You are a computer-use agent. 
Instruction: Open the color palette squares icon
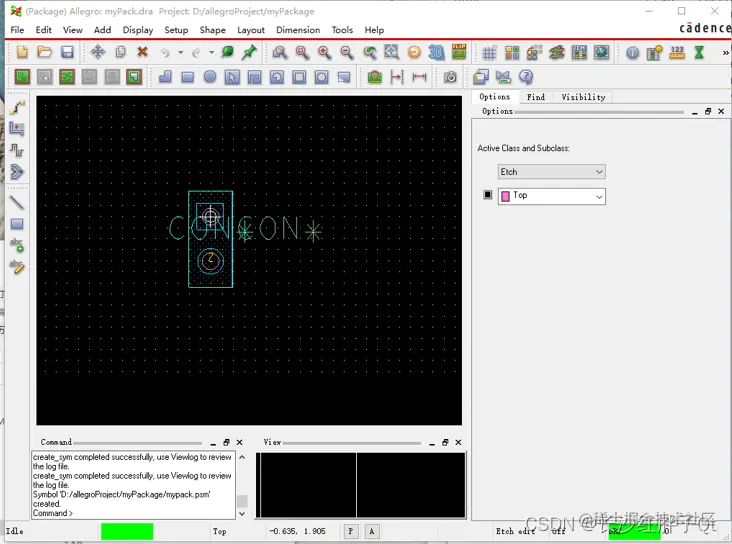pos(512,52)
